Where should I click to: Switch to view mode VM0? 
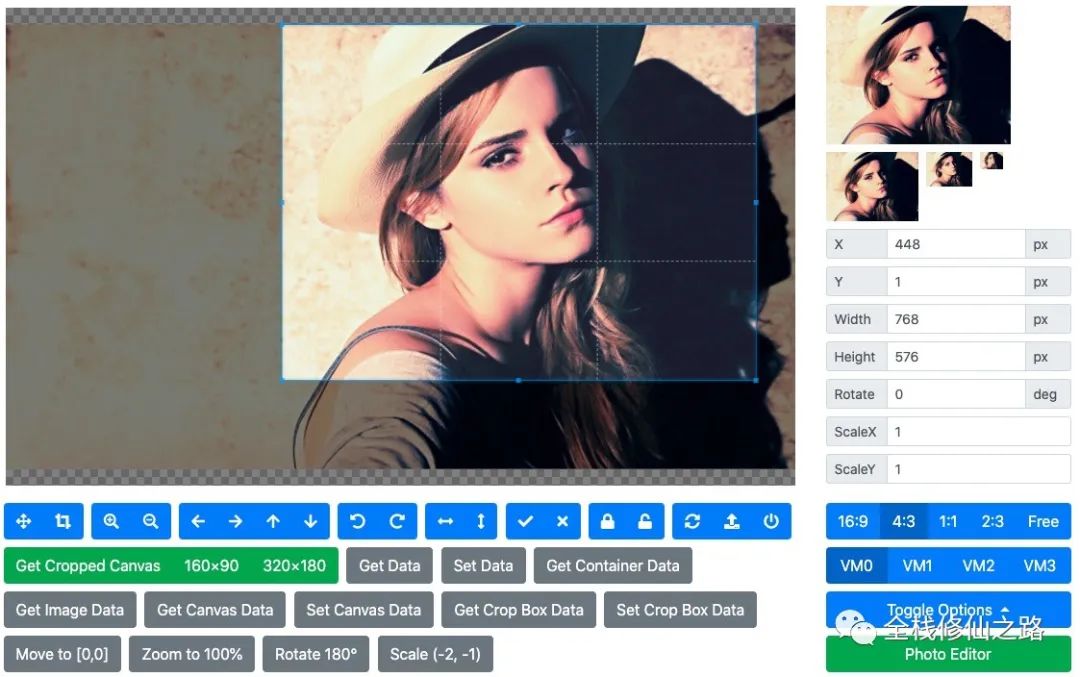[857, 565]
